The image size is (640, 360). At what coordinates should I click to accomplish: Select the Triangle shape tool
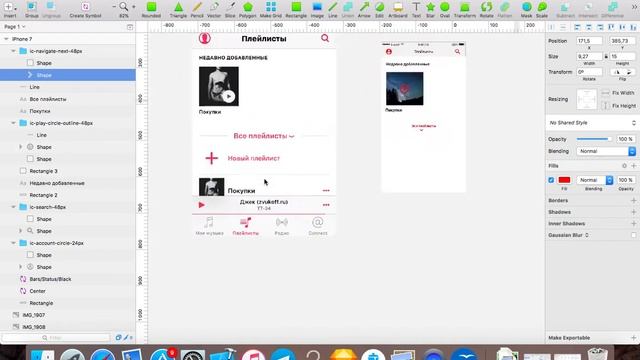[x=178, y=9]
